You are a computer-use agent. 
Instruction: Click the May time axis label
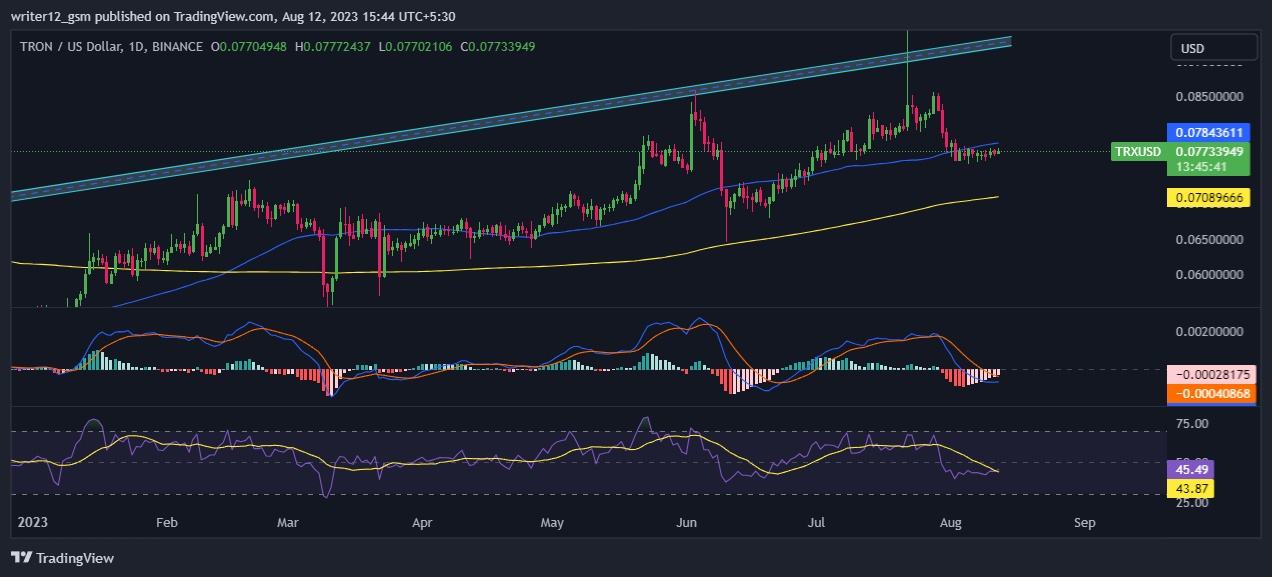click(552, 522)
